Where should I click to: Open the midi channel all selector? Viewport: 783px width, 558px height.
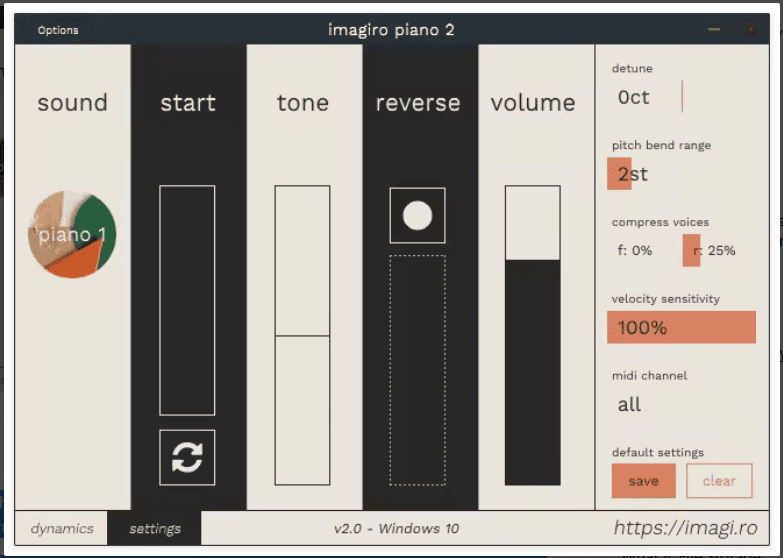click(x=681, y=404)
